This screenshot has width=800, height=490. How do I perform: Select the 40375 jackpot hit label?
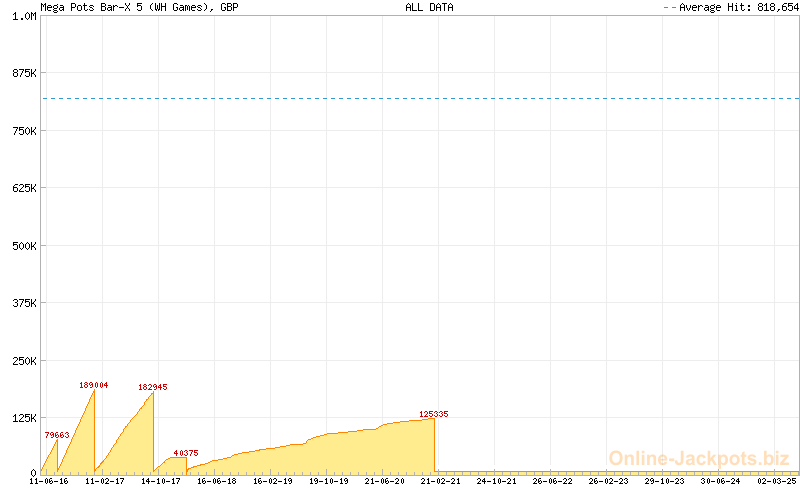coord(186,453)
